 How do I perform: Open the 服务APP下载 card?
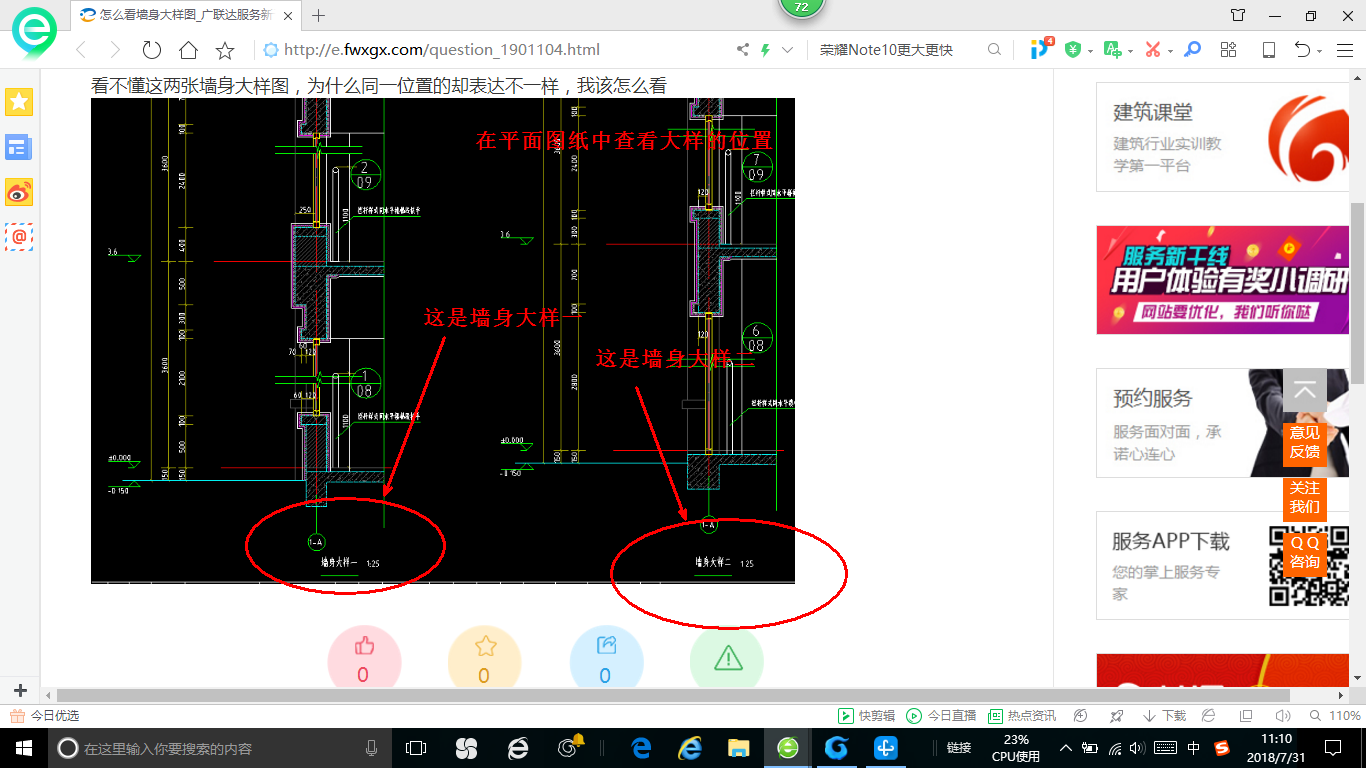click(x=1223, y=566)
